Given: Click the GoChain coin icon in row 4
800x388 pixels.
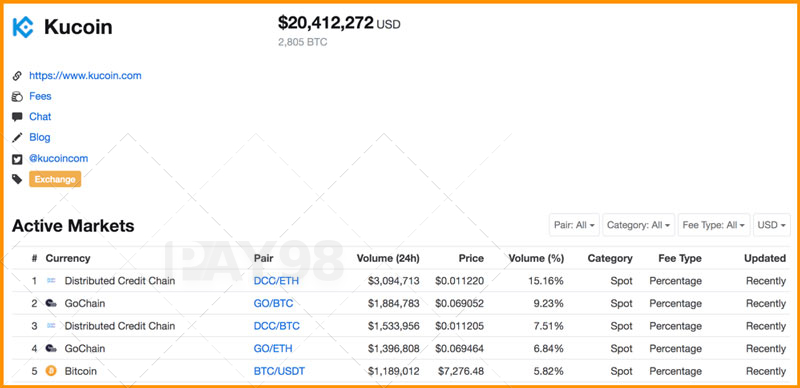Looking at the screenshot, I should 51,348.
